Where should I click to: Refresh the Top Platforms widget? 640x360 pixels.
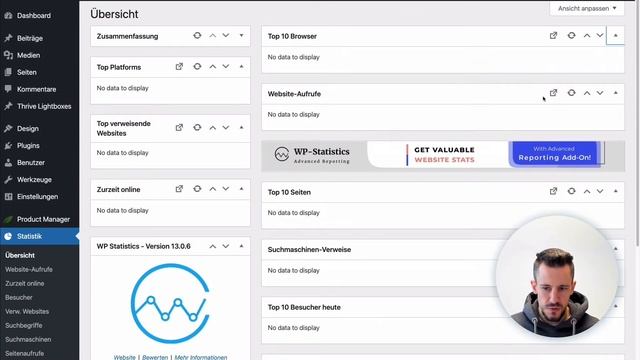[197, 67]
